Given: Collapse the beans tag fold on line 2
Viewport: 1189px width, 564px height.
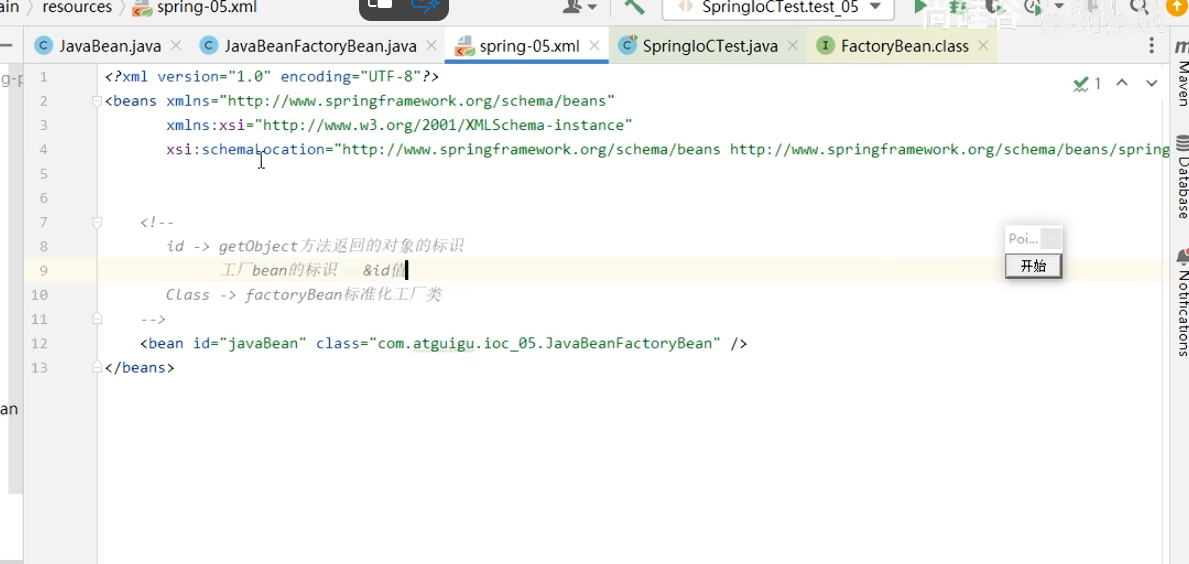Looking at the screenshot, I should [97, 101].
